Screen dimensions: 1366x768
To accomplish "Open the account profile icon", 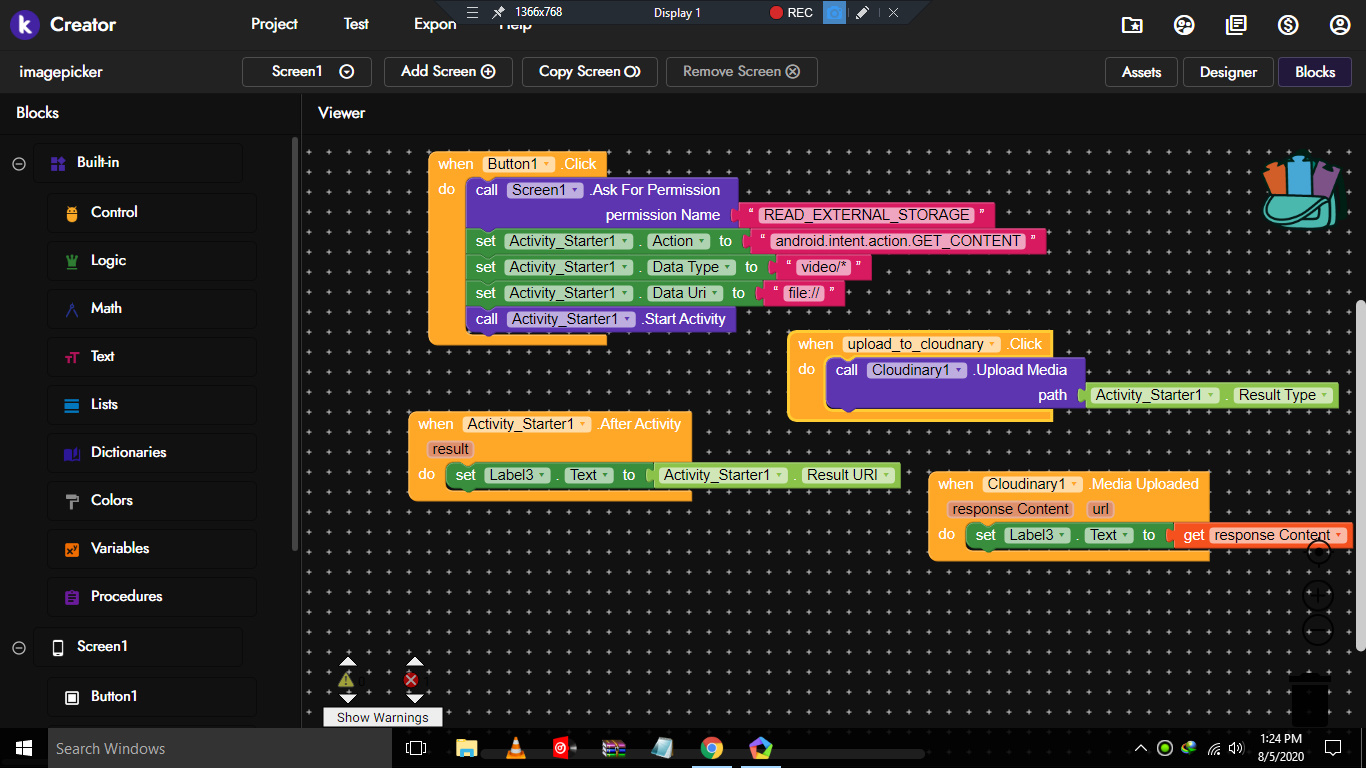I will (x=1339, y=25).
